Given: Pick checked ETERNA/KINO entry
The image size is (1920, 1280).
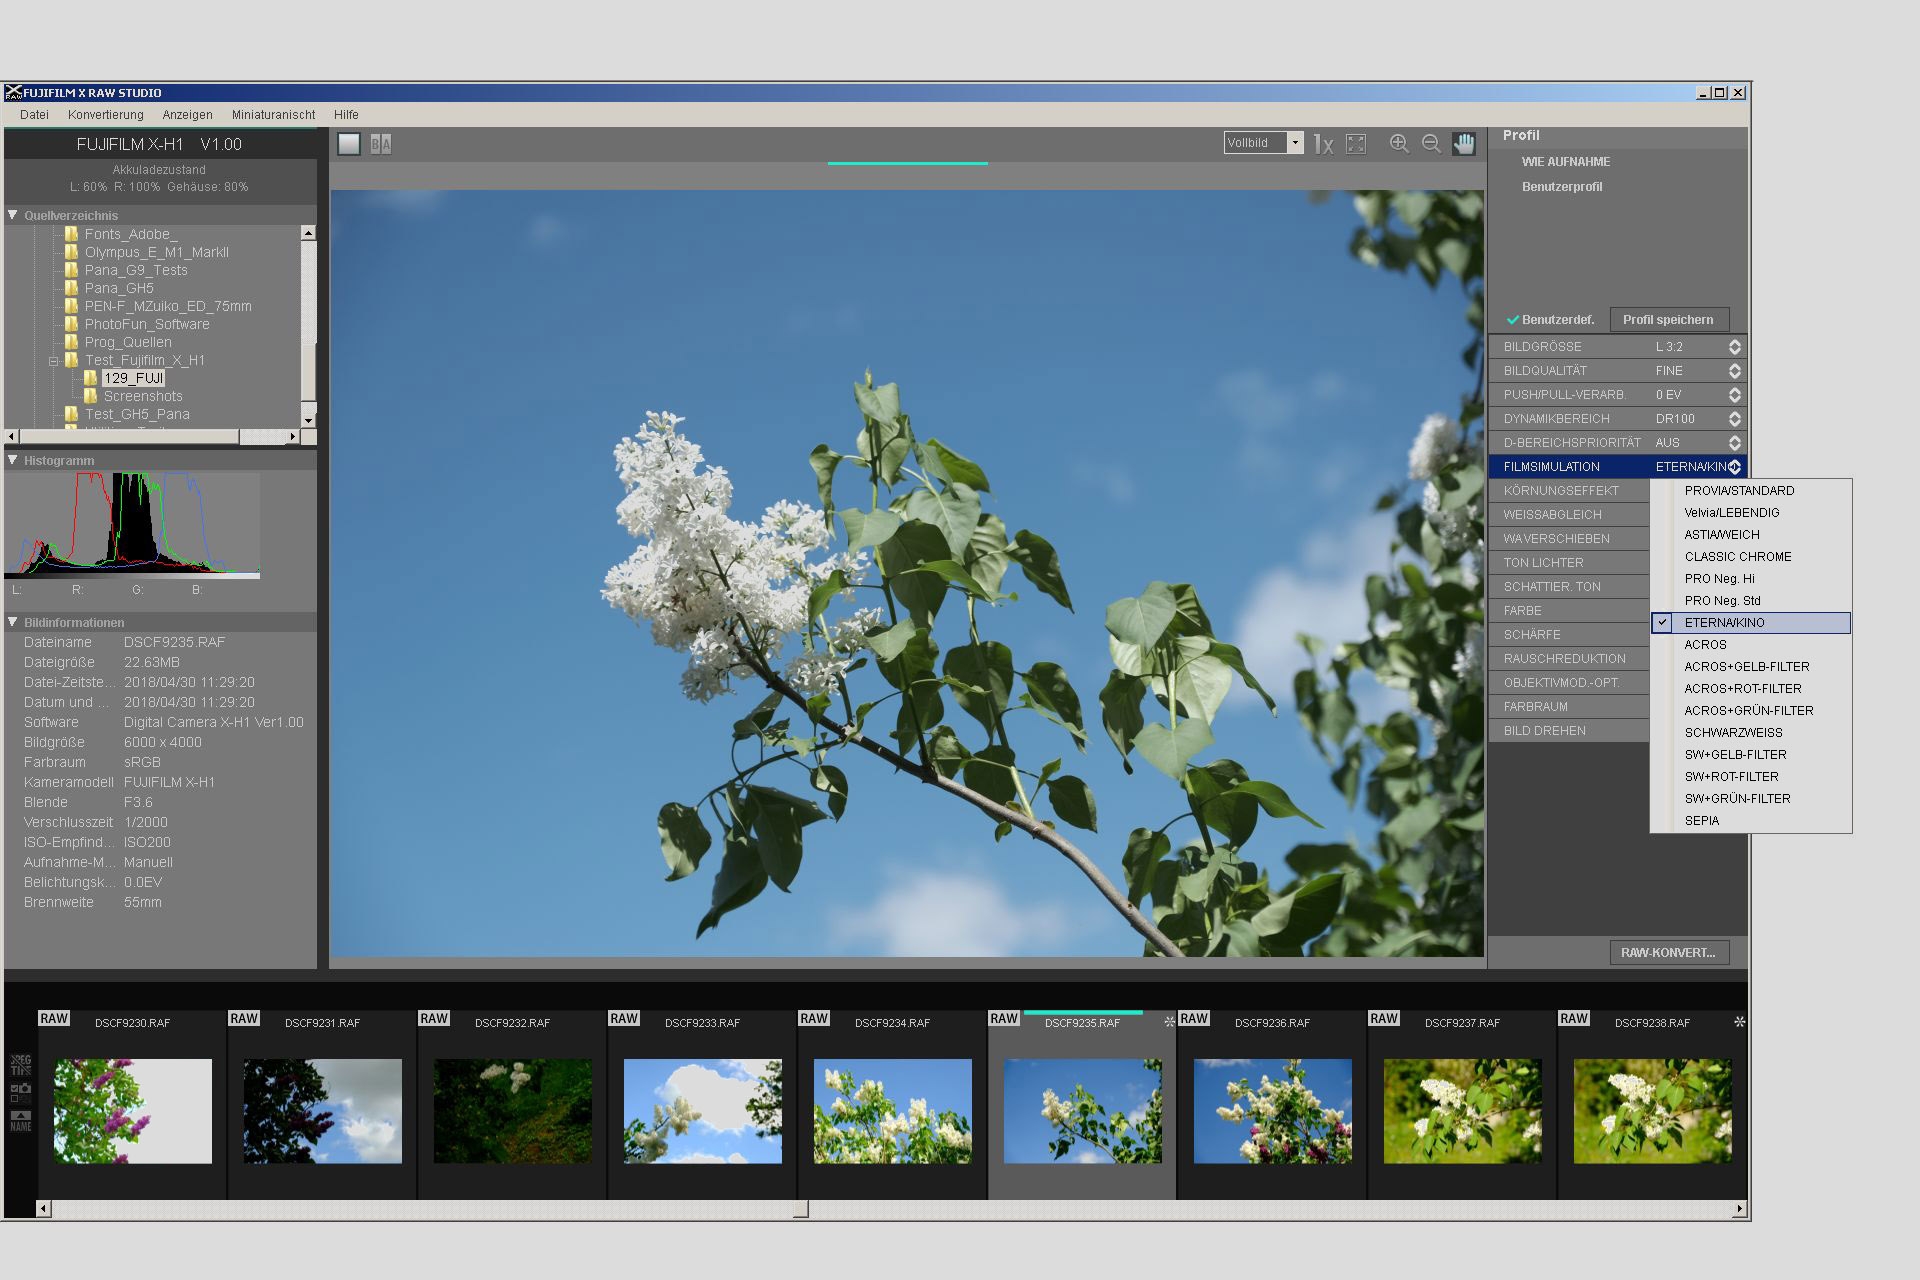Looking at the screenshot, I should coord(1751,623).
